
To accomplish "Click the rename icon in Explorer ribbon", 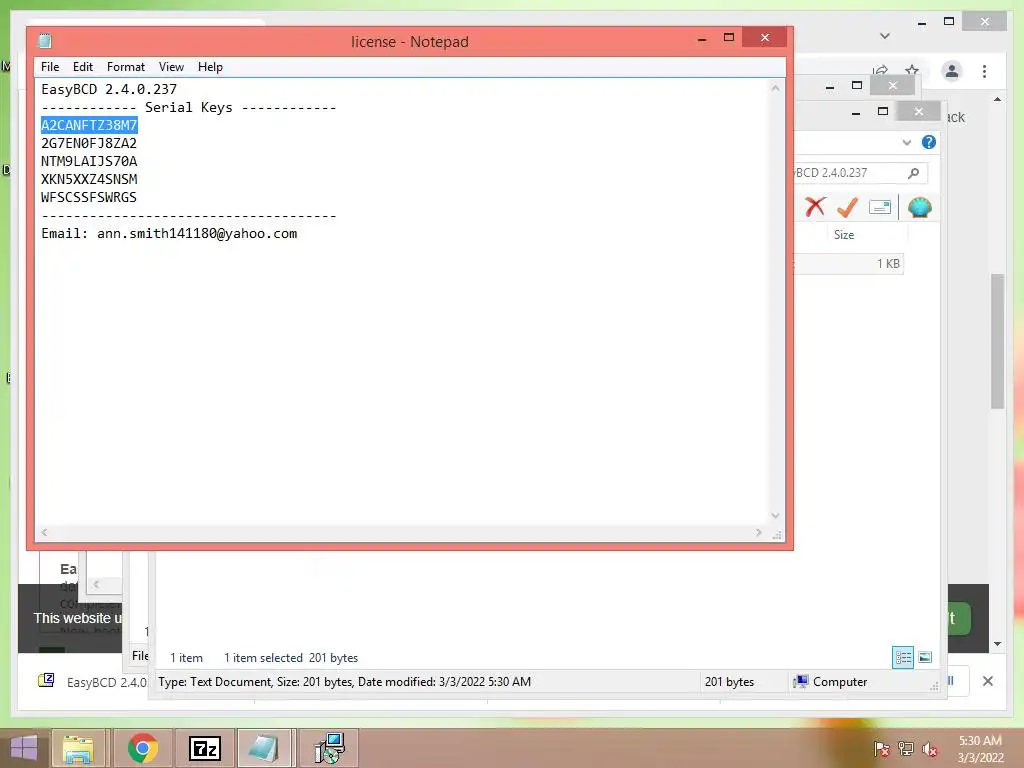I will point(880,207).
